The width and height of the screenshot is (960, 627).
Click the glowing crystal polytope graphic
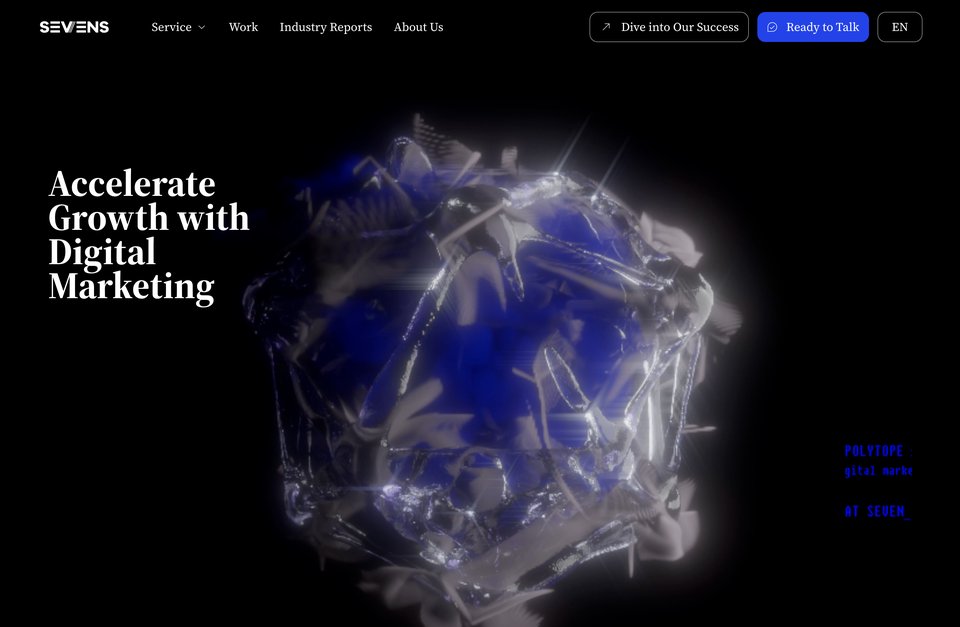click(x=490, y=367)
